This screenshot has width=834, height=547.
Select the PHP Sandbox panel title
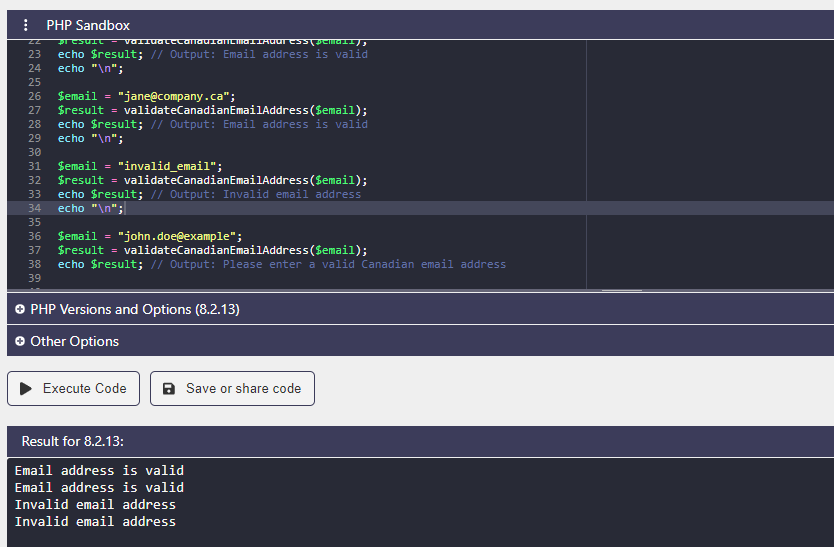(x=88, y=25)
